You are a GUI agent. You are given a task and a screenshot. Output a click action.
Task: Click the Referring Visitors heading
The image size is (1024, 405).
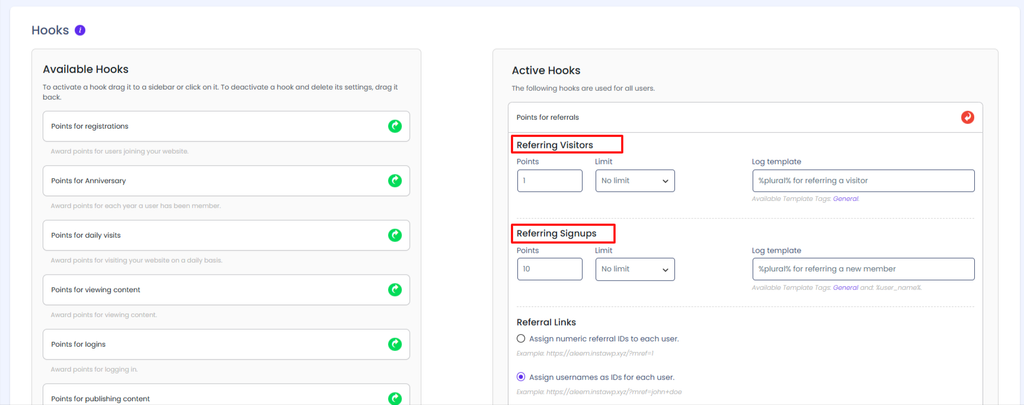coord(554,144)
